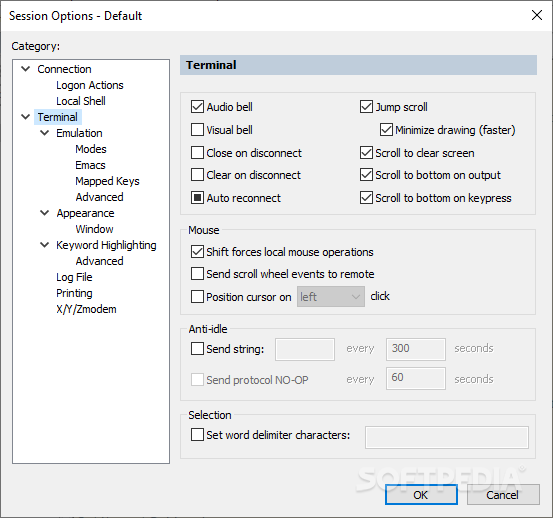The height and width of the screenshot is (518, 553).
Task: Enable the Visual bell checkbox
Action: click(x=197, y=130)
